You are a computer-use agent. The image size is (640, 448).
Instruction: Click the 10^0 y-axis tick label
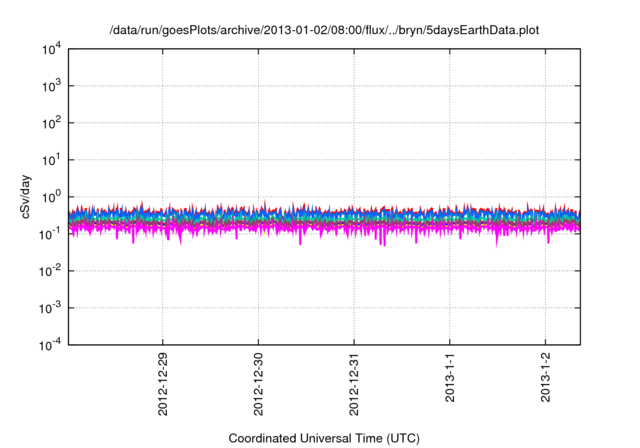point(52,197)
